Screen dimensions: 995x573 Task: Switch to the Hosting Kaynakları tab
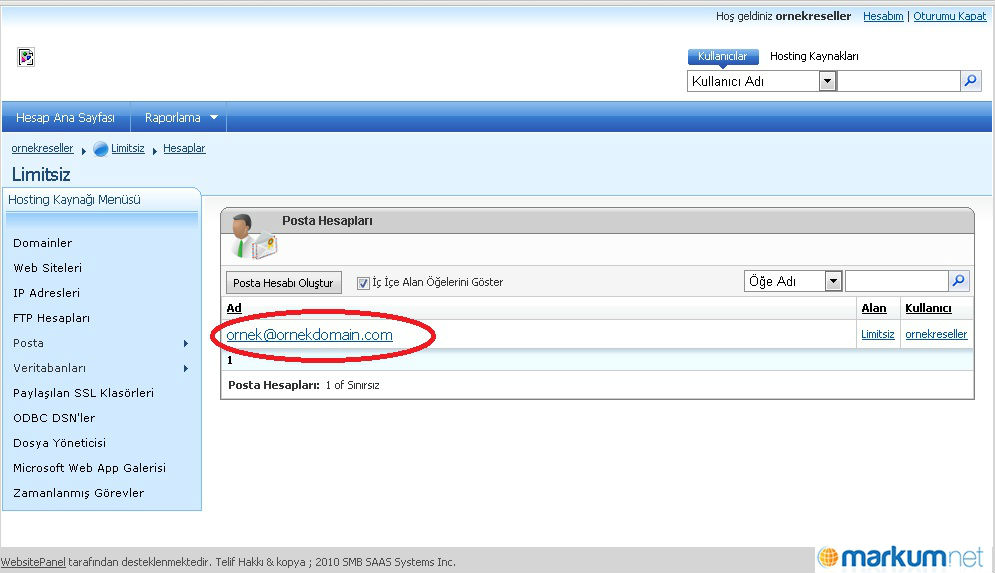click(x=814, y=56)
